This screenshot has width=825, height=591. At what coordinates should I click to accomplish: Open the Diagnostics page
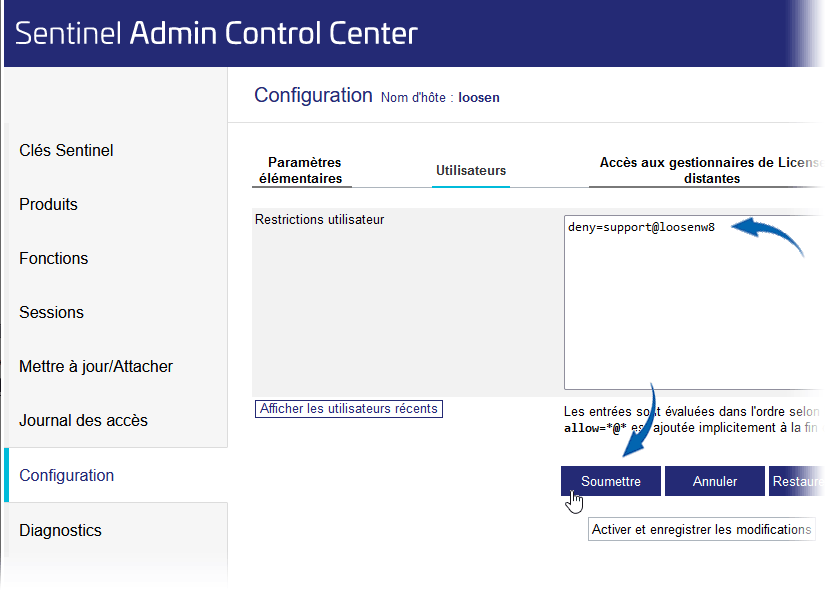click(x=61, y=530)
